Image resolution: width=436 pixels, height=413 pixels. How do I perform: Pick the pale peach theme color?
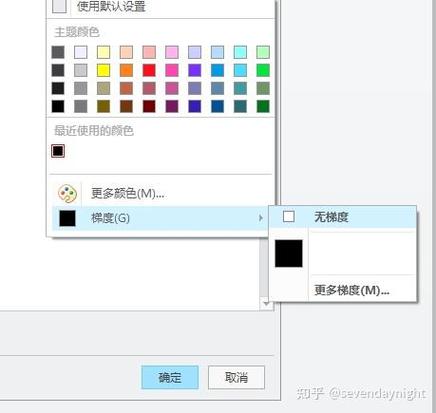pos(126,52)
